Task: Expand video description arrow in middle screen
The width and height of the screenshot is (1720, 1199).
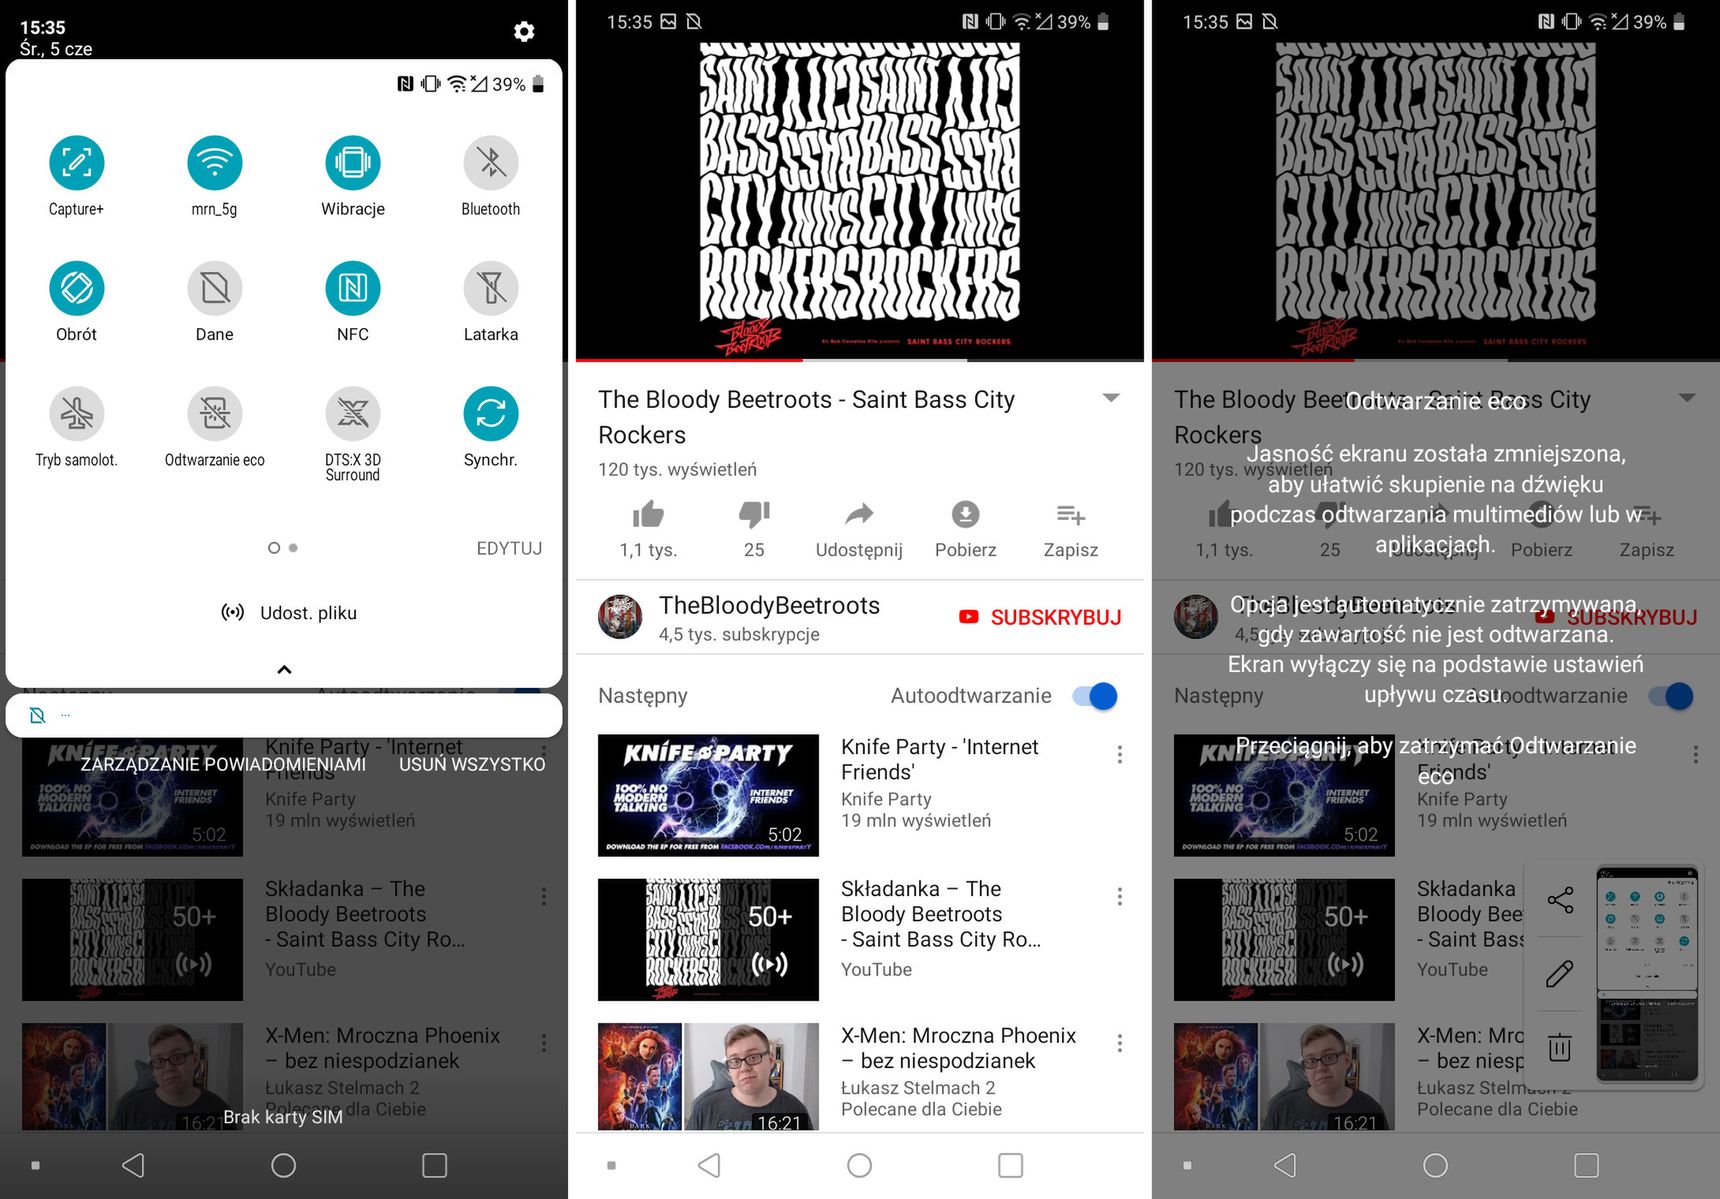Action: tap(1111, 398)
